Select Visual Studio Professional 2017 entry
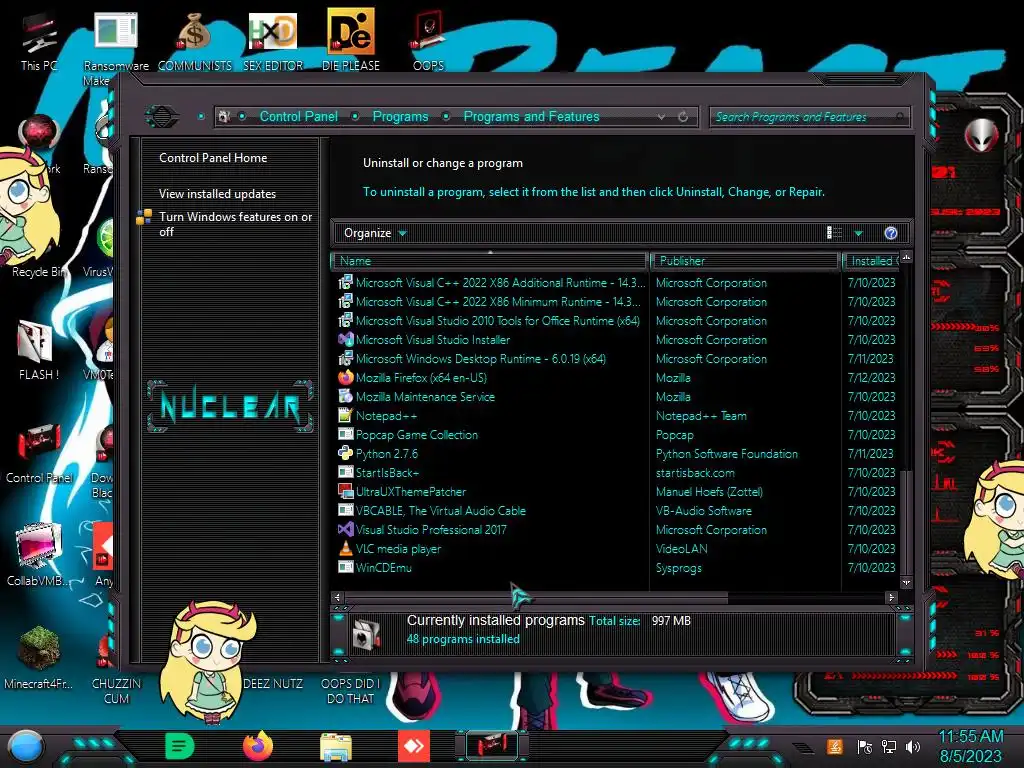This screenshot has height=768, width=1024. click(490, 530)
